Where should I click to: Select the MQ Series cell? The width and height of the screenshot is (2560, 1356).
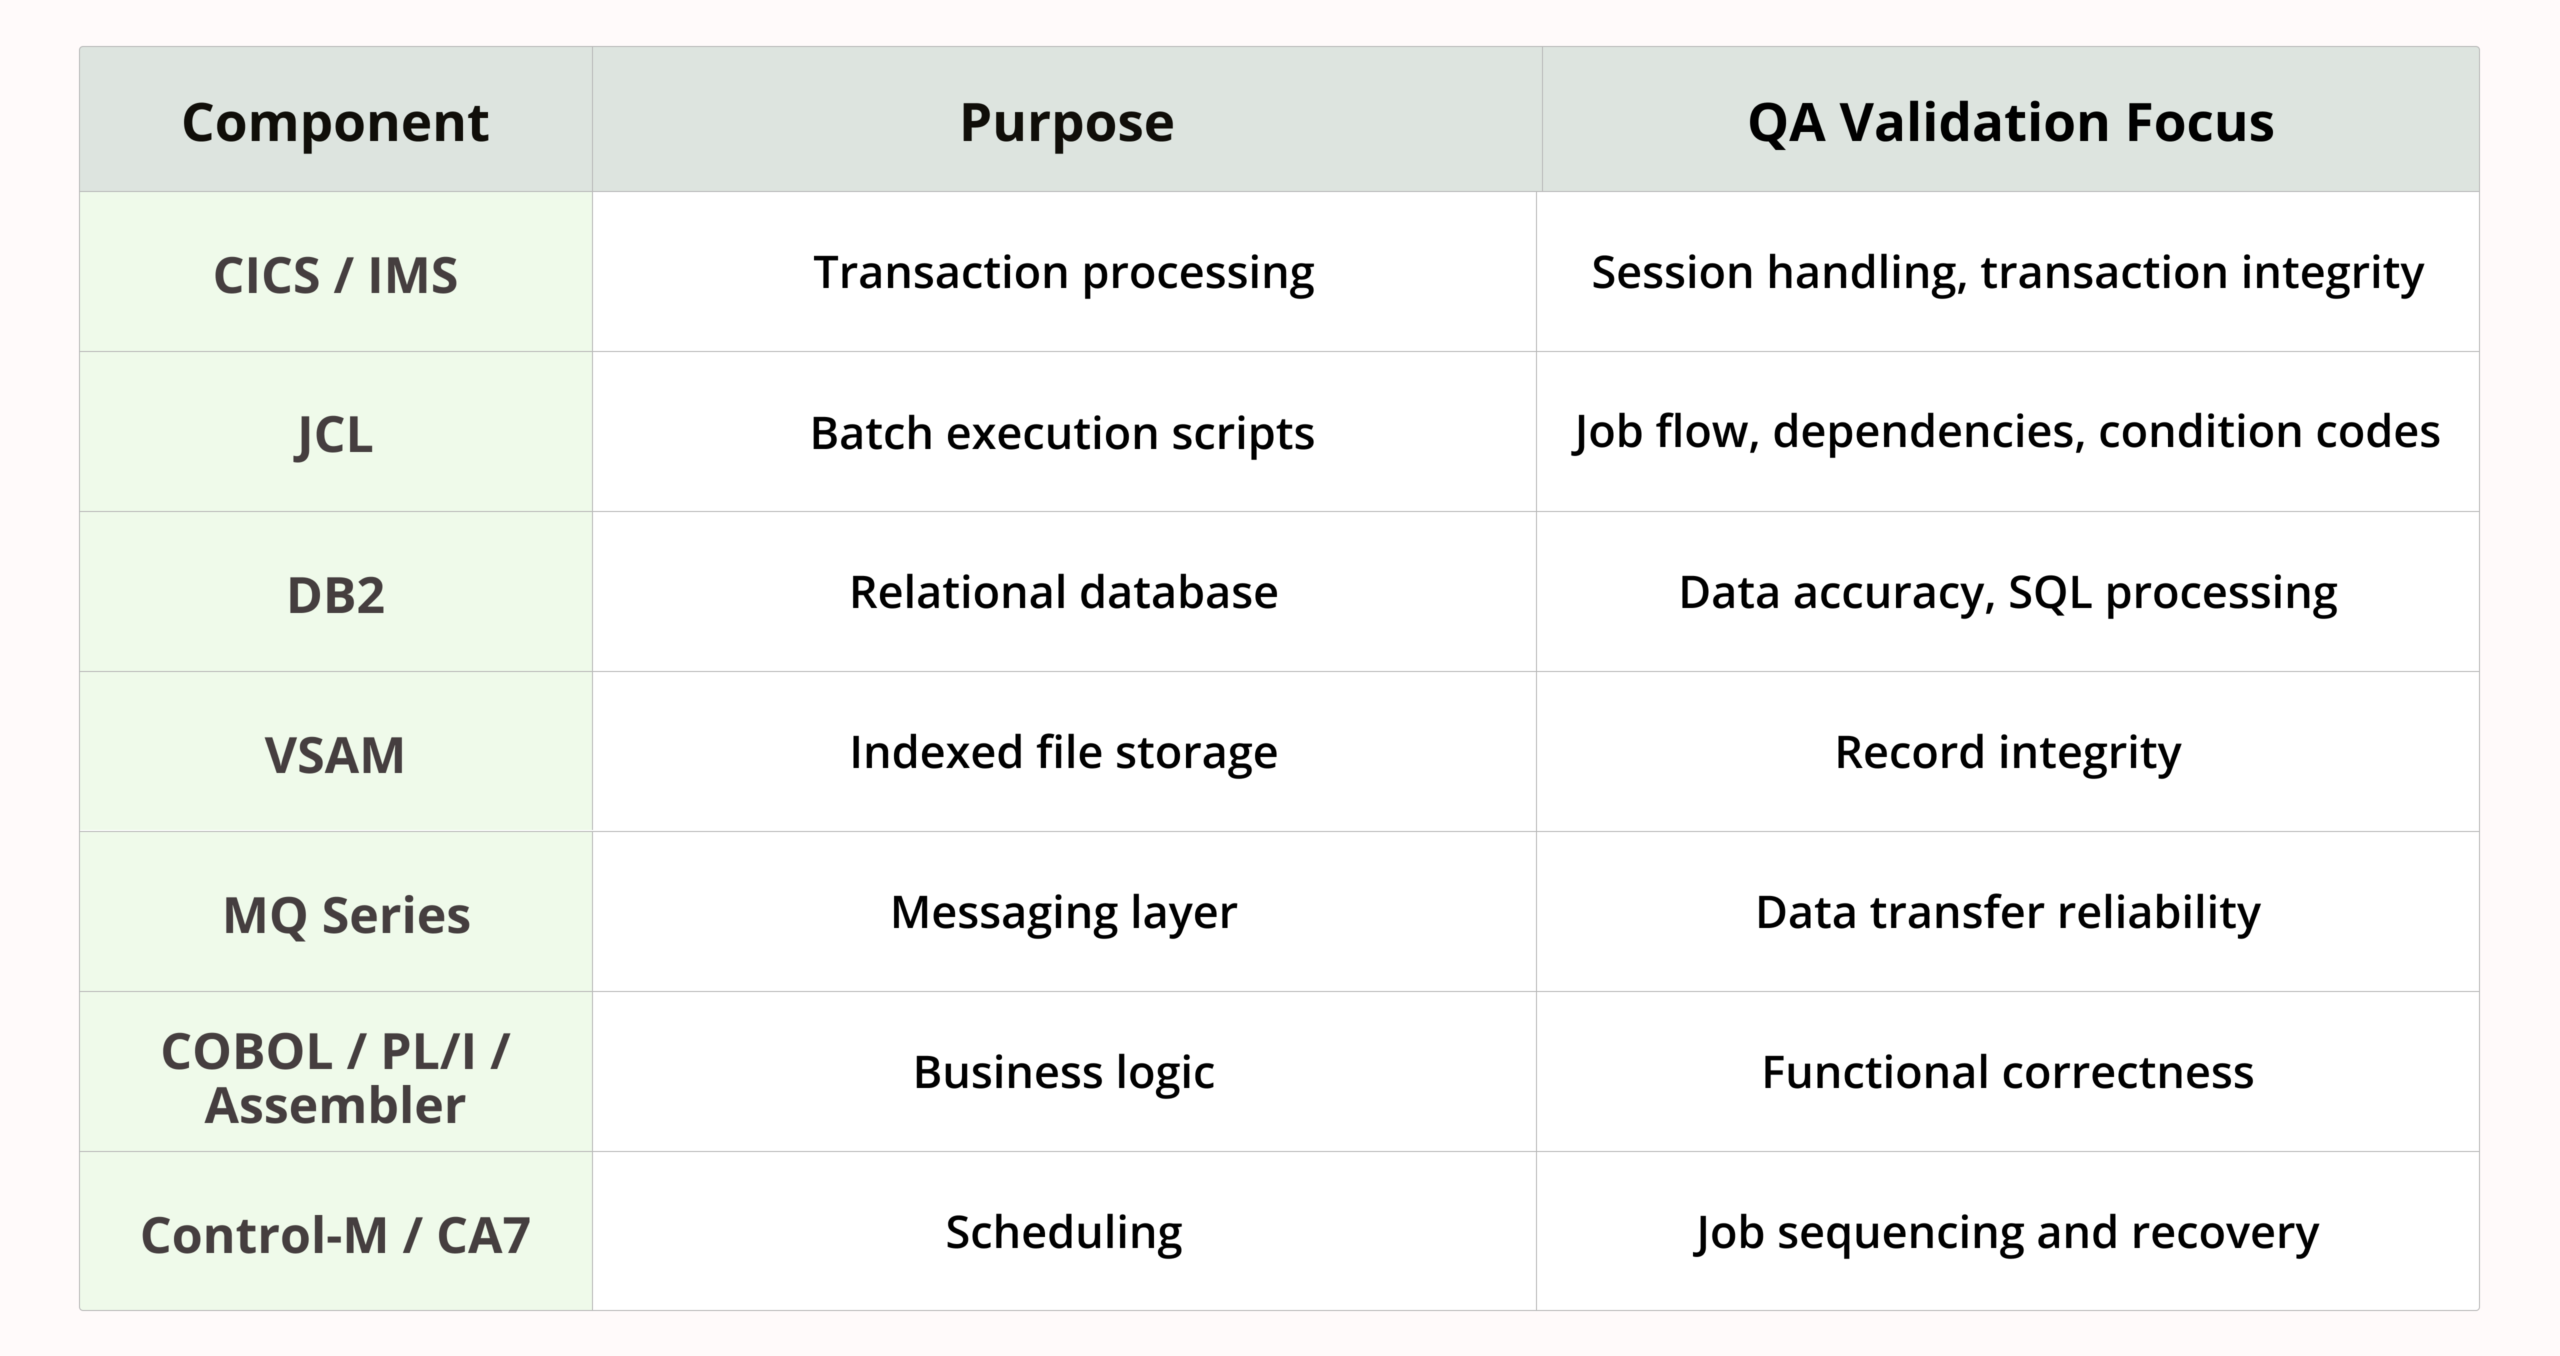point(336,912)
